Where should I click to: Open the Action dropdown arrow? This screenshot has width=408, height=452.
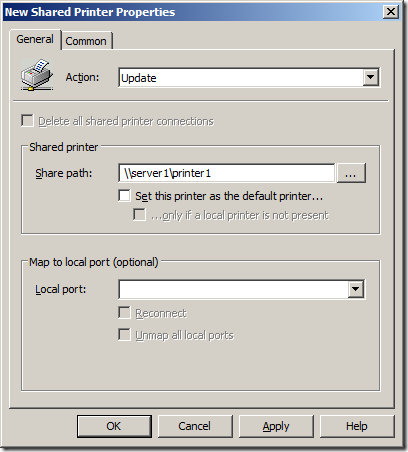pyautogui.click(x=370, y=78)
